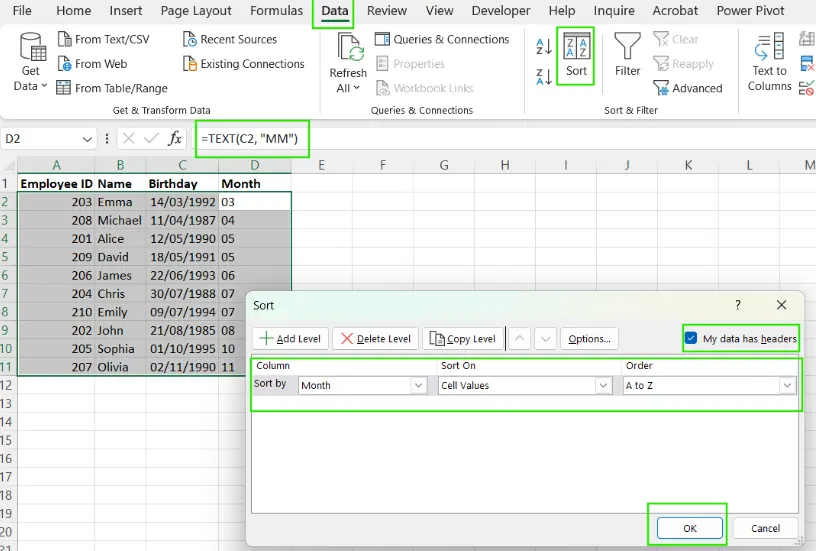This screenshot has width=816, height=551.
Task: Expand the Name Box dropdown arrow
Action: [x=89, y=139]
